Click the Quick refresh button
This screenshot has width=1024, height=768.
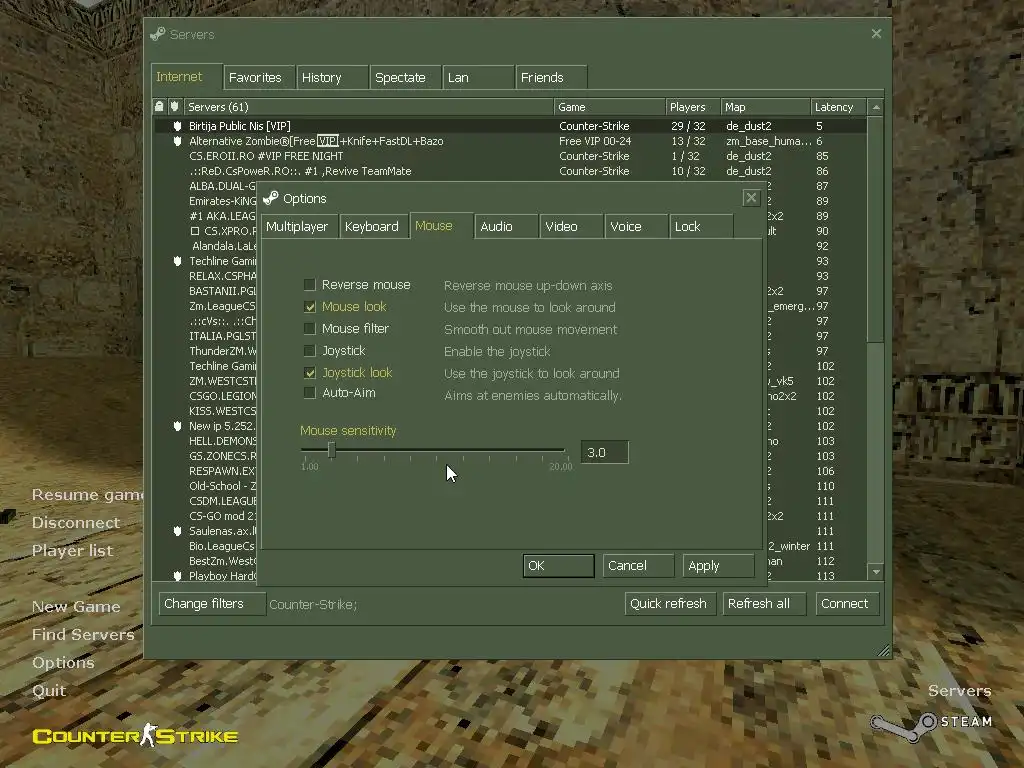pos(670,603)
